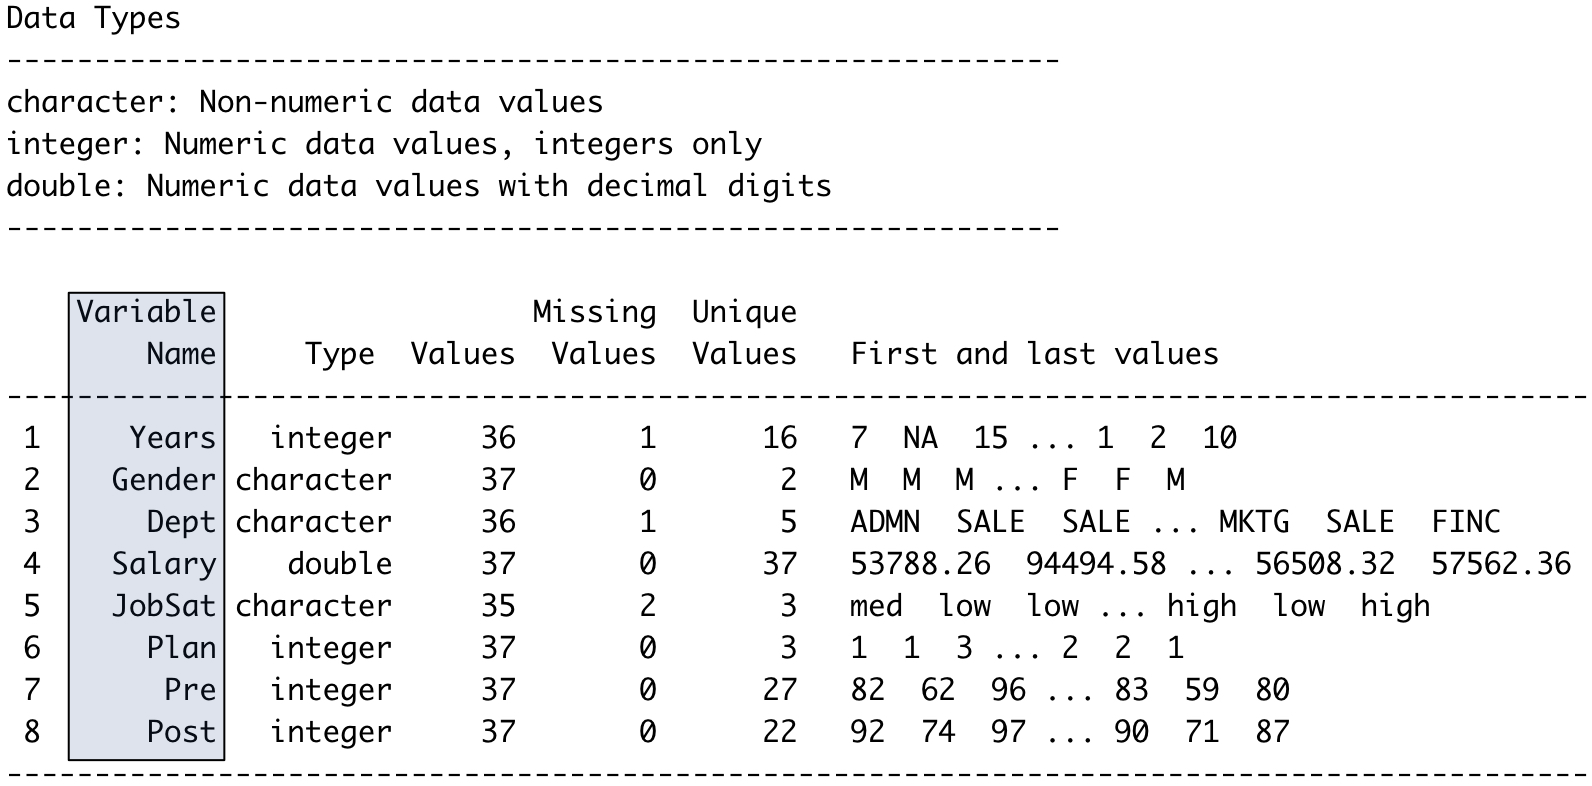Click the NA value in Years row
The width and height of the screenshot is (1592, 786).
[x=920, y=438]
